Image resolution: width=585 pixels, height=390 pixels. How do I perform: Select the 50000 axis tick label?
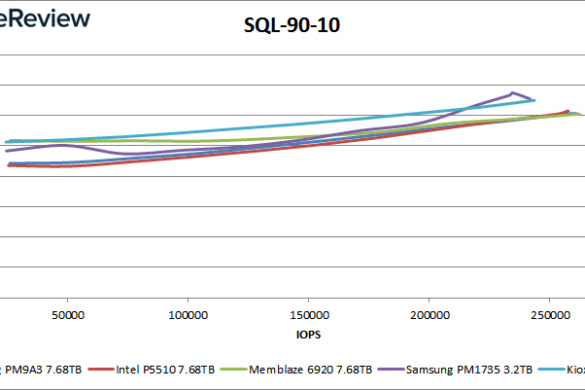coord(68,315)
